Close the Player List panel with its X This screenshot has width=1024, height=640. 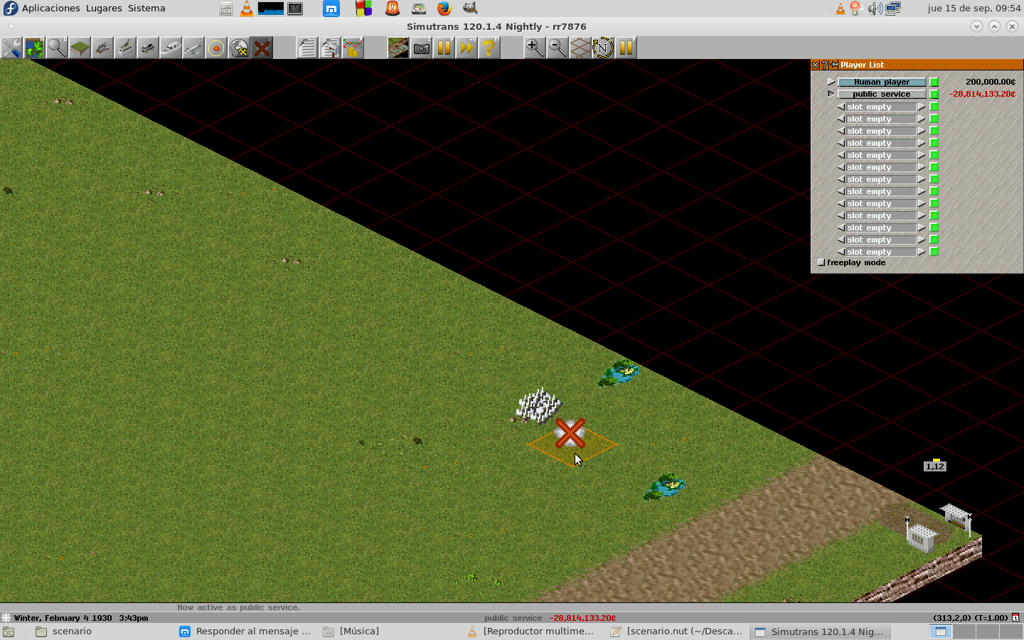tap(815, 65)
